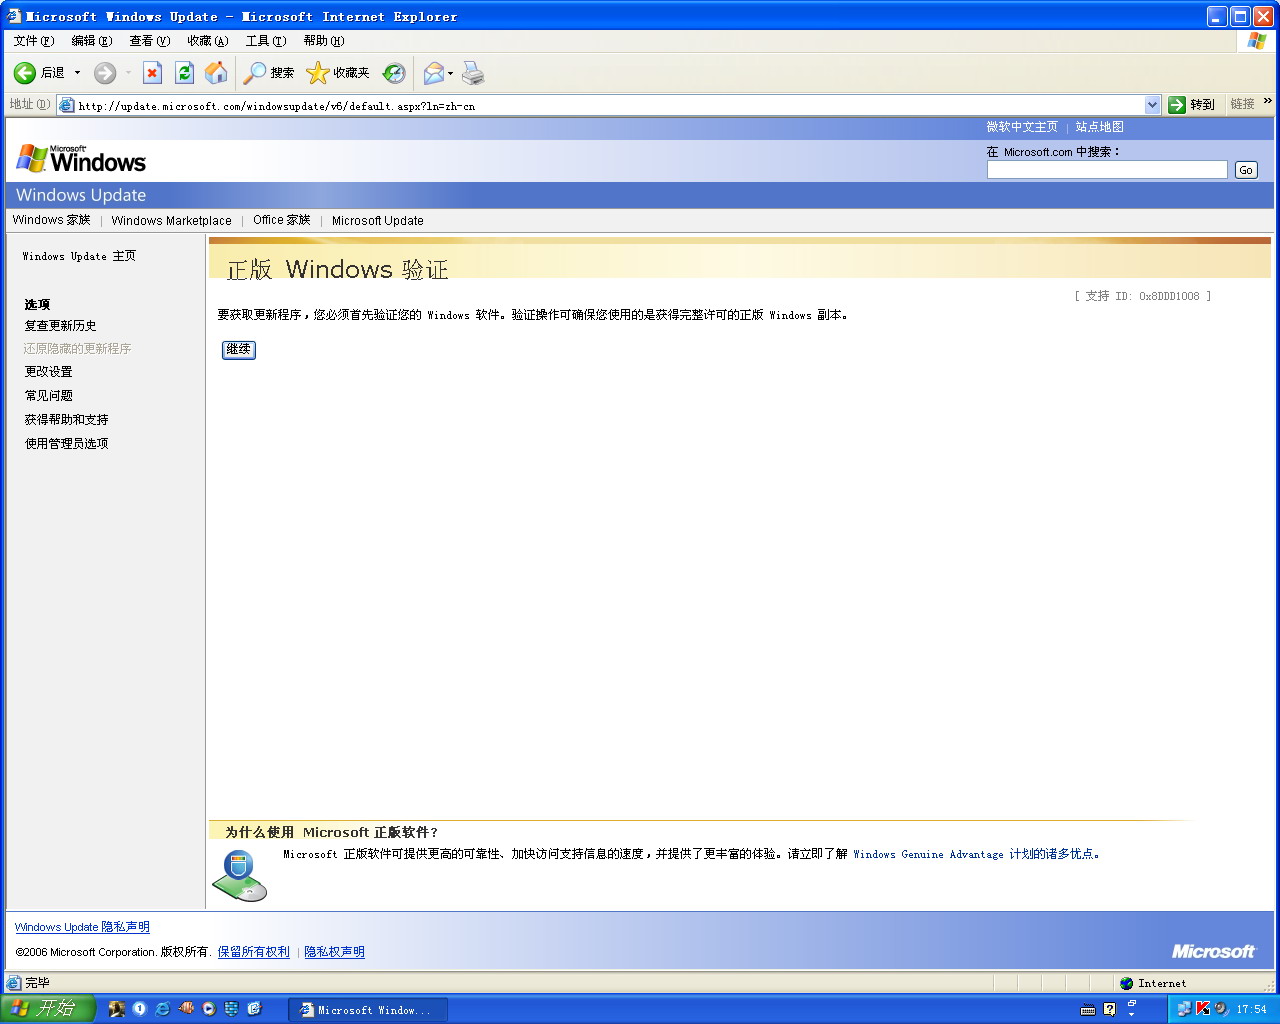Open the address bar URL dropdown
Screen dimensions: 1280x1024
[x=1152, y=105]
